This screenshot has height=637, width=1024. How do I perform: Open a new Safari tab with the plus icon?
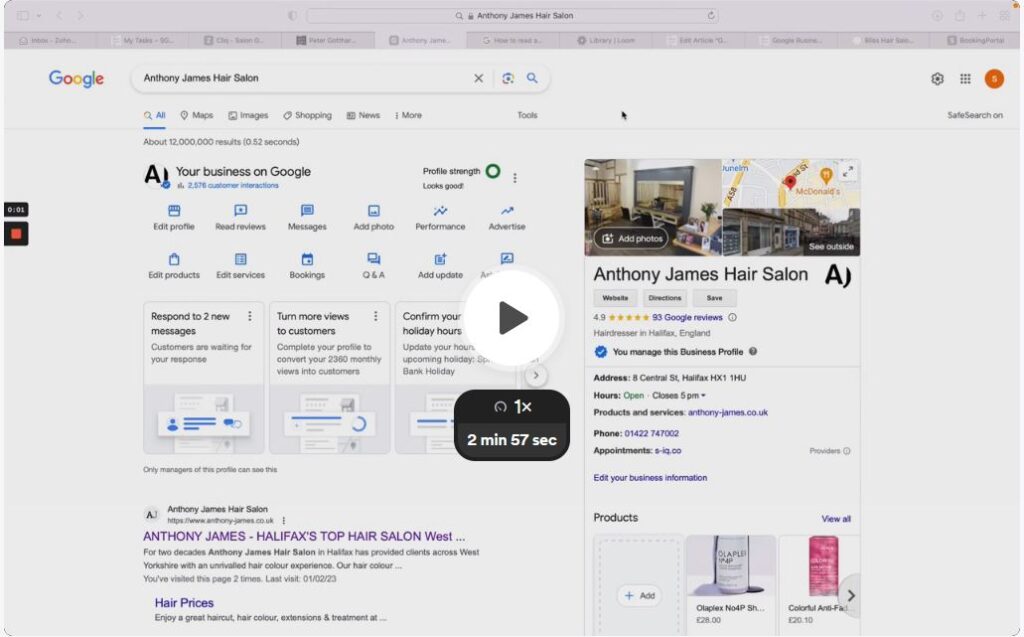click(x=982, y=16)
